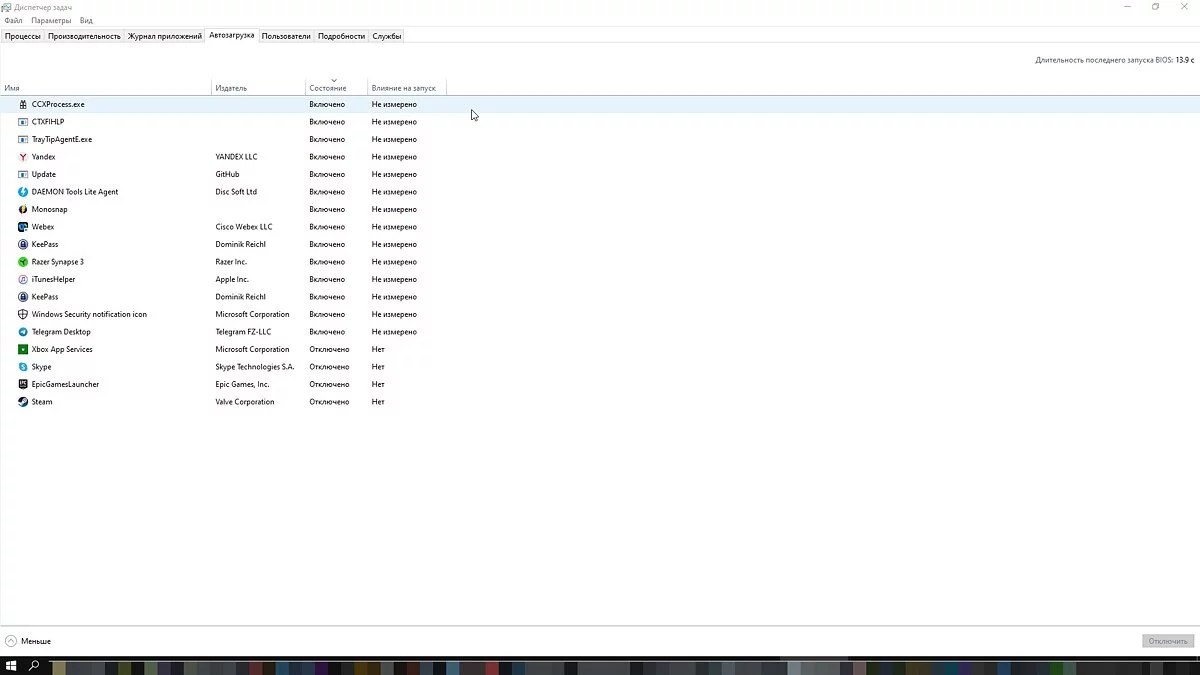This screenshot has height=675, width=1200.
Task: Open the Параметры menu
Action: (x=51, y=20)
